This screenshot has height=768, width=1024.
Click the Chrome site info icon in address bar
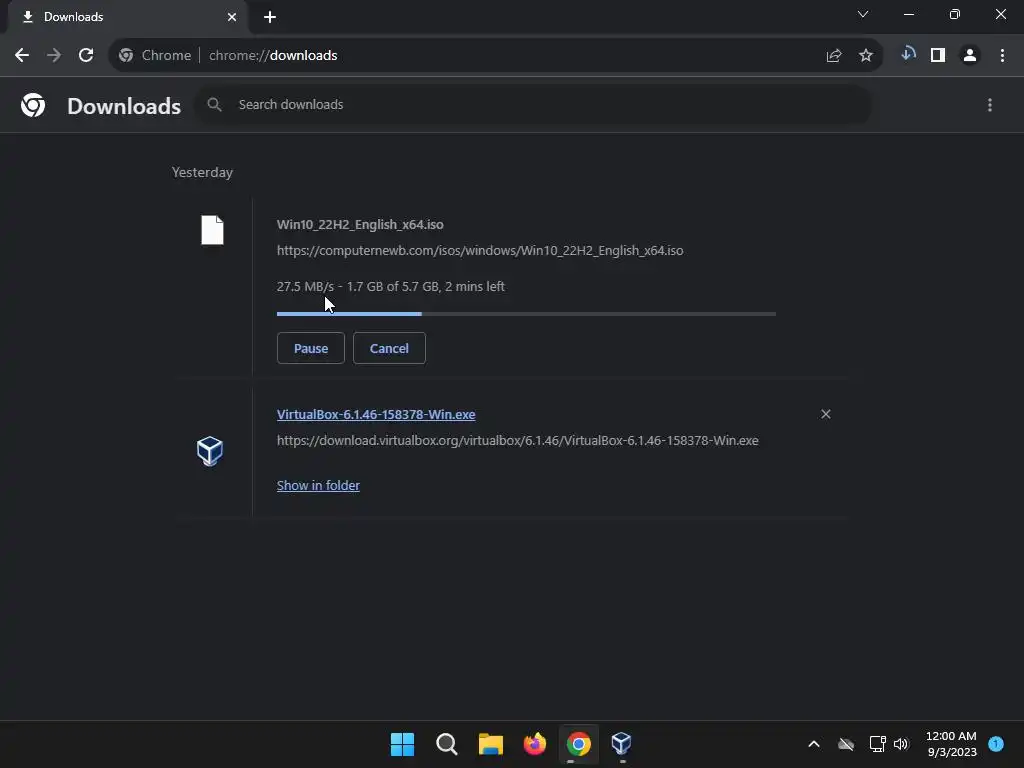pos(126,56)
